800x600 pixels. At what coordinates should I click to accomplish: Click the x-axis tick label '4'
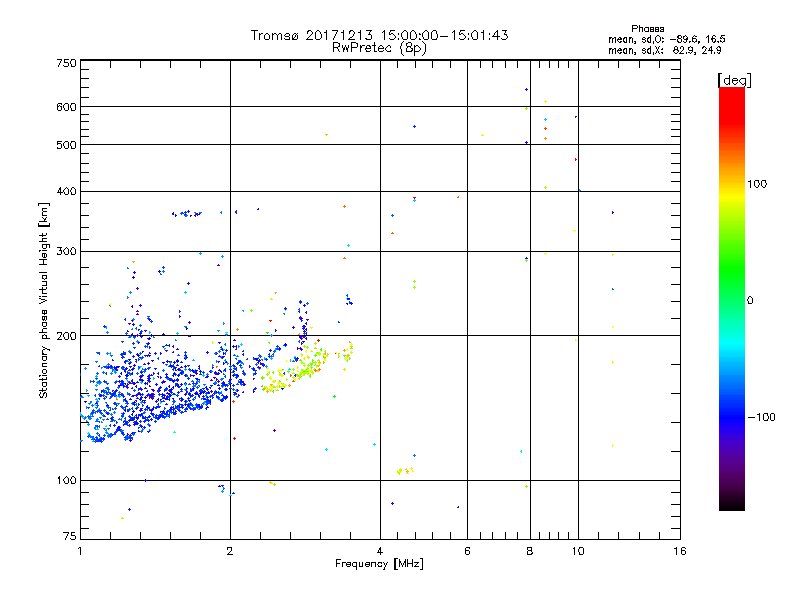tap(380, 552)
